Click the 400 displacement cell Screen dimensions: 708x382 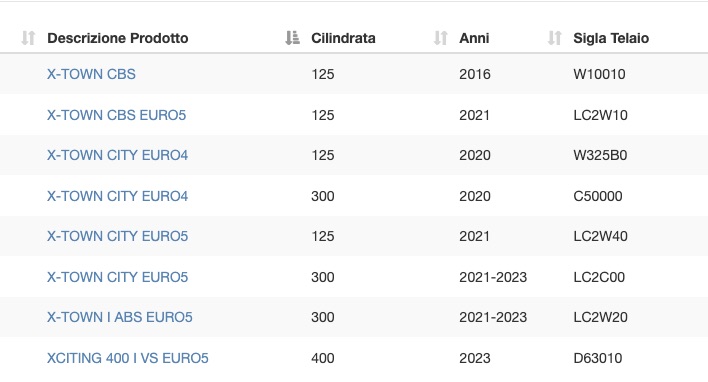pos(323,359)
